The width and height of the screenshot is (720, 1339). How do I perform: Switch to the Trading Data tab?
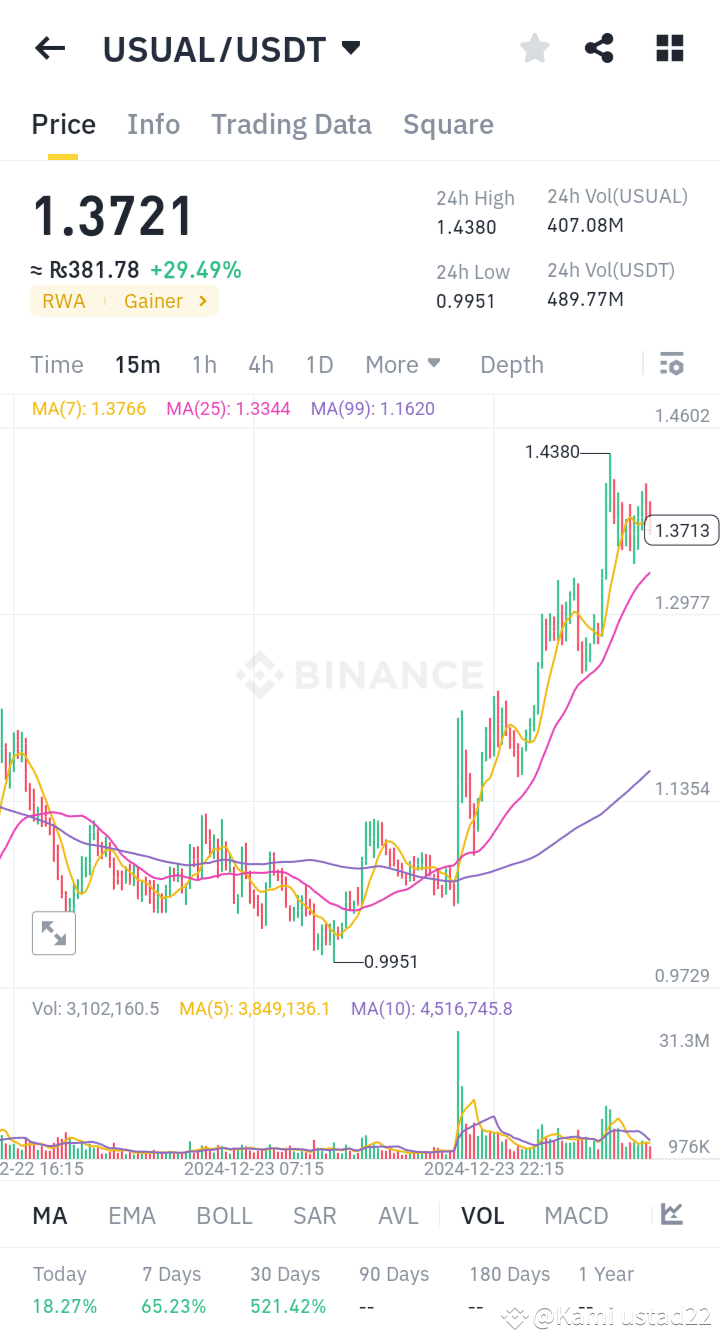[x=291, y=124]
